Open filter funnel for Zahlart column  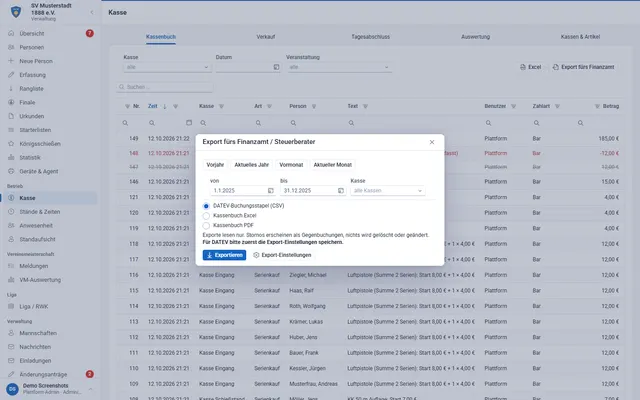click(x=557, y=107)
